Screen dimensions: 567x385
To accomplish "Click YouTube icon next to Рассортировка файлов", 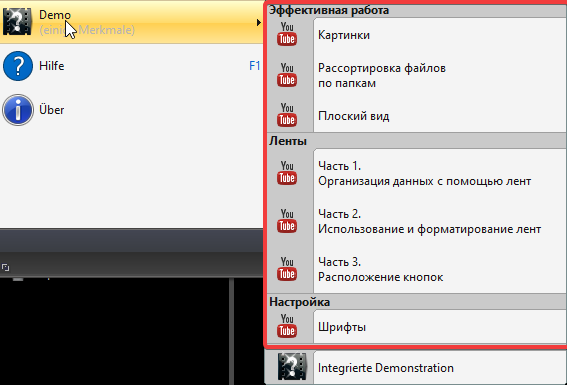I will pos(287,75).
